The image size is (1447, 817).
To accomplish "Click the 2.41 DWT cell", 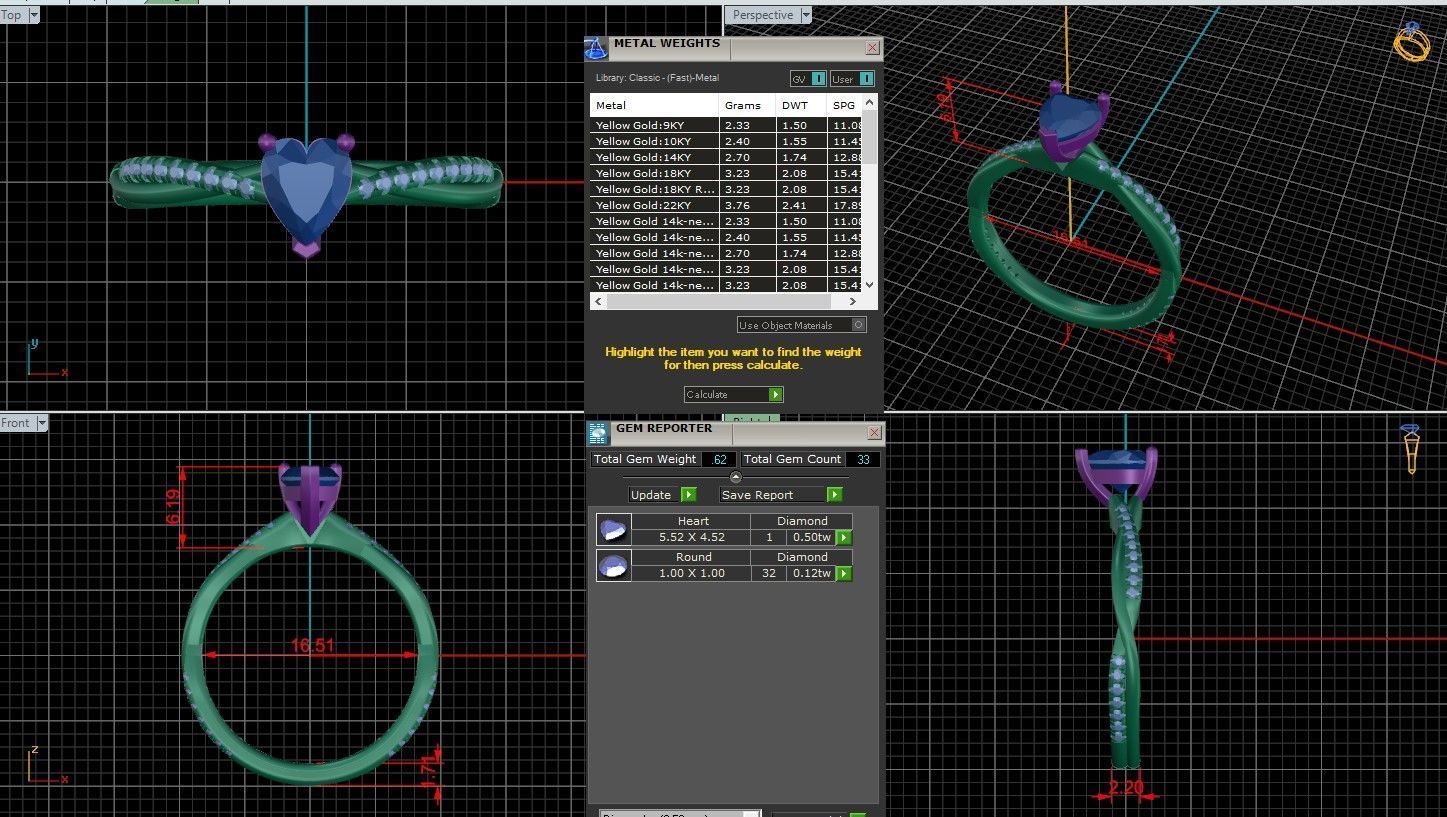I will [802, 205].
